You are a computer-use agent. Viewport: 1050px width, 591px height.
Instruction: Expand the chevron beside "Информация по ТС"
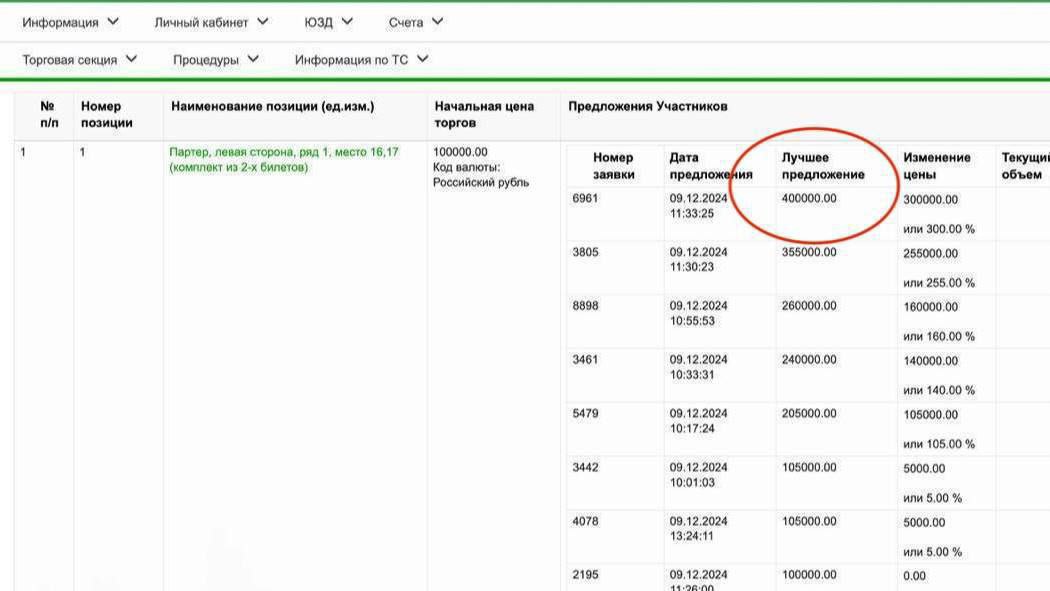pos(423,59)
